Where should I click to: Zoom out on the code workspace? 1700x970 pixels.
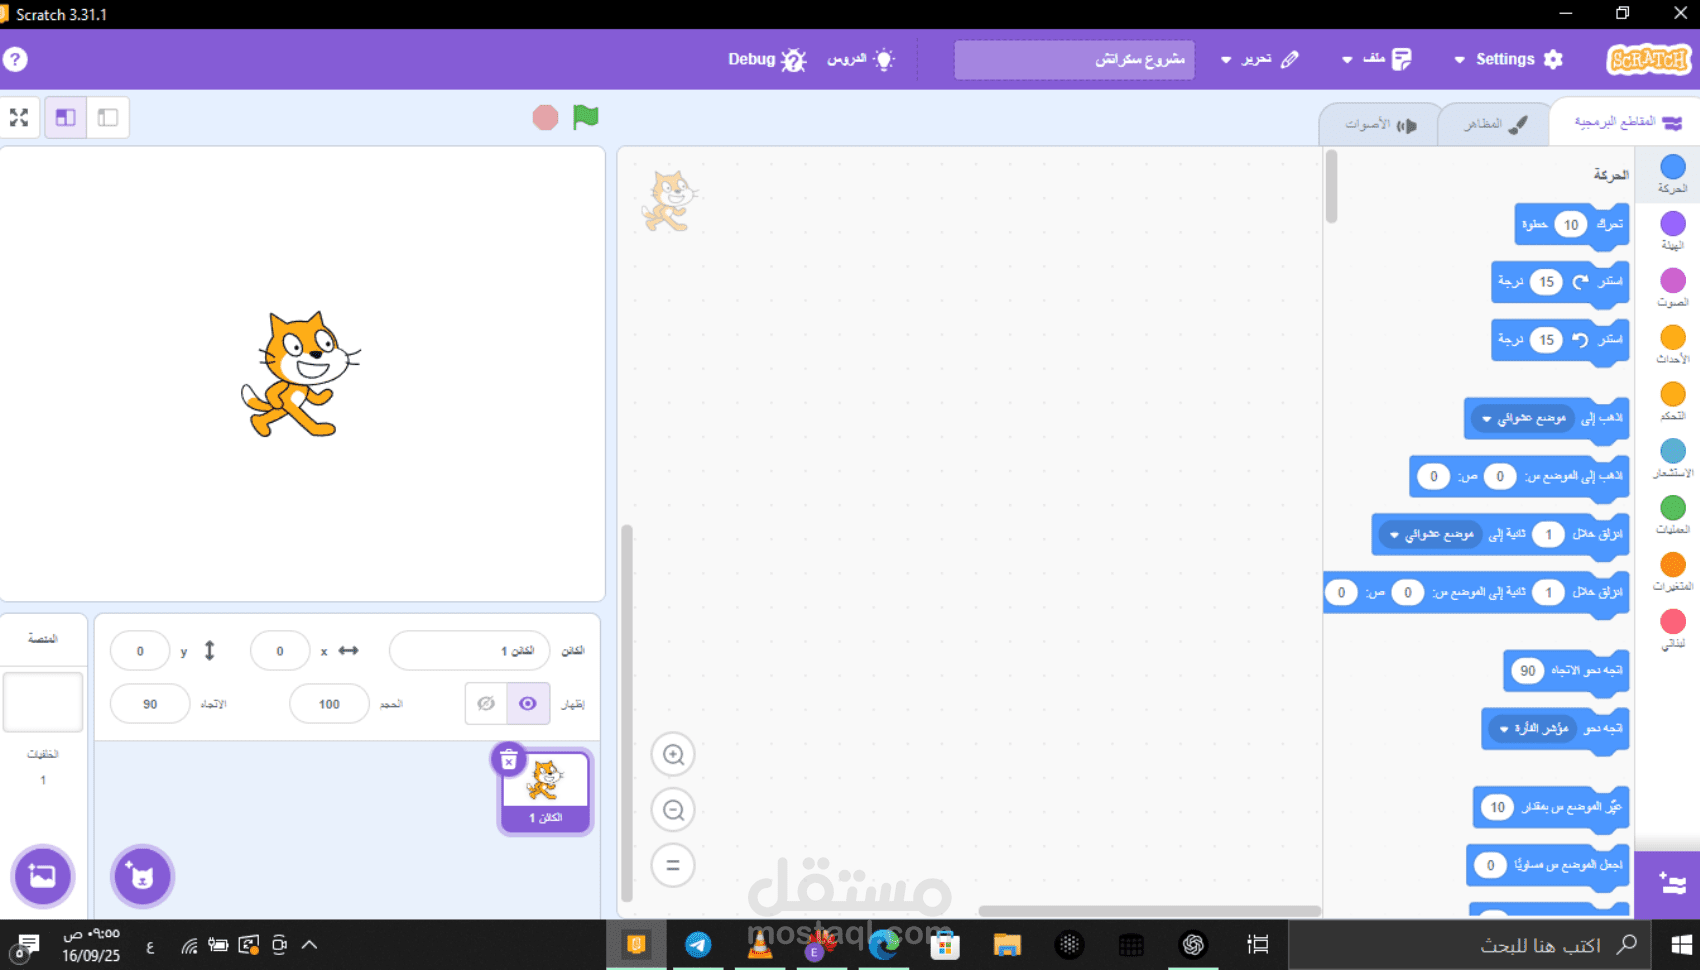[x=673, y=810]
